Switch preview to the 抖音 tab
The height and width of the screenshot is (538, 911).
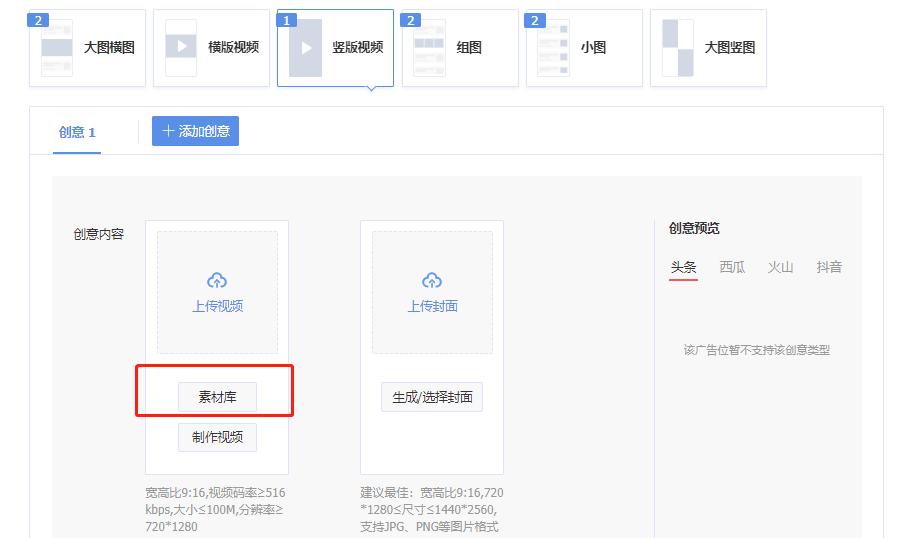tap(829, 267)
